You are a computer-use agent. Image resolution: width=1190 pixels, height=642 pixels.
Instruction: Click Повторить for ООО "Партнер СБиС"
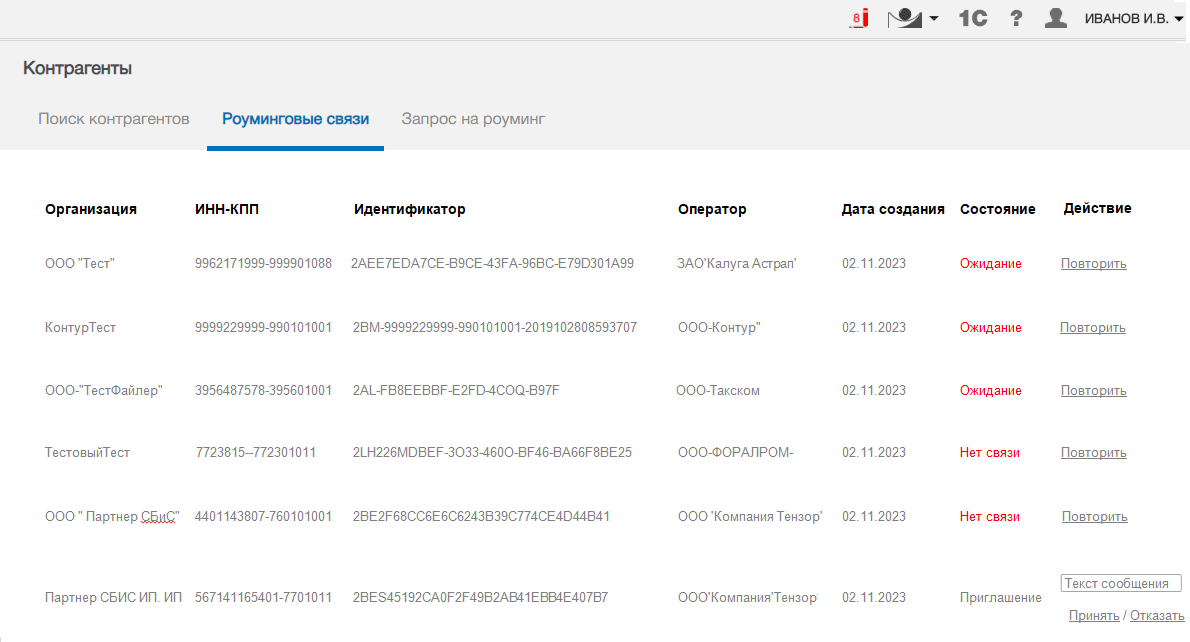point(1094,517)
